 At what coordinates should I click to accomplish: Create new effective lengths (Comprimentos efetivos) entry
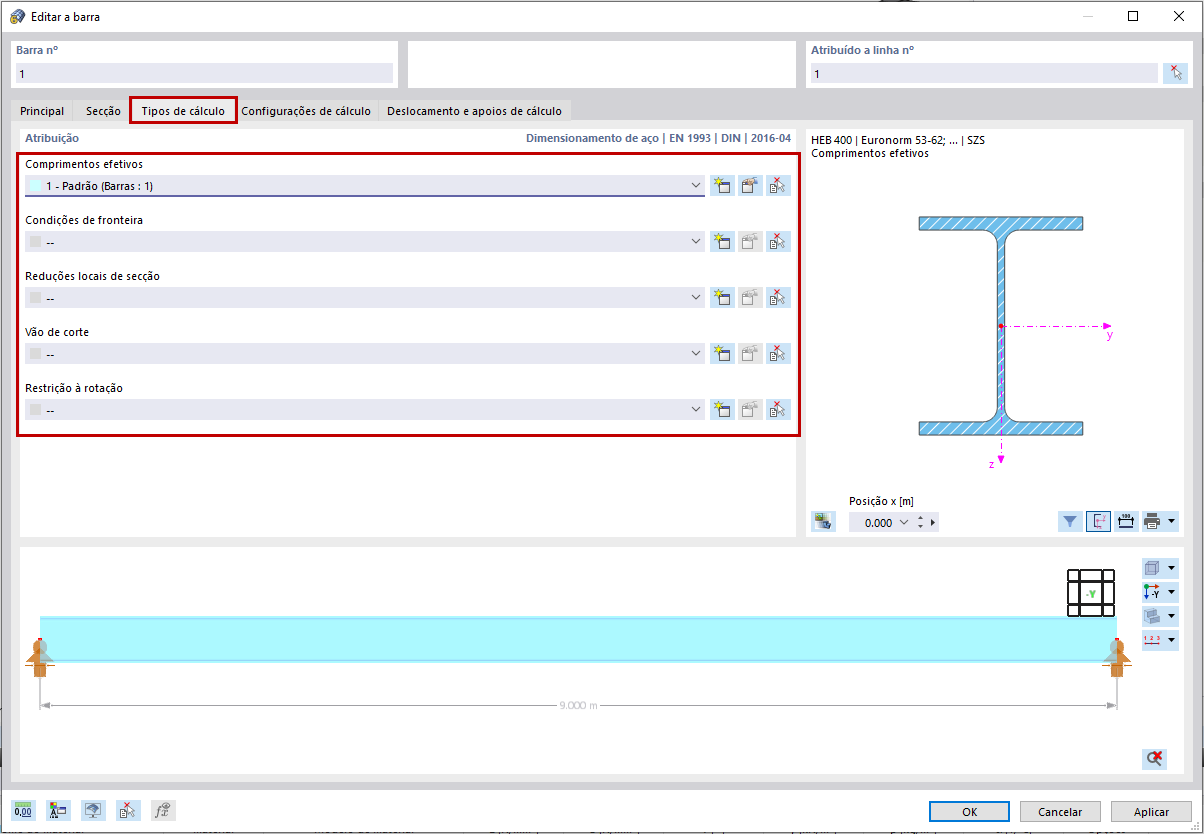pyautogui.click(x=721, y=185)
